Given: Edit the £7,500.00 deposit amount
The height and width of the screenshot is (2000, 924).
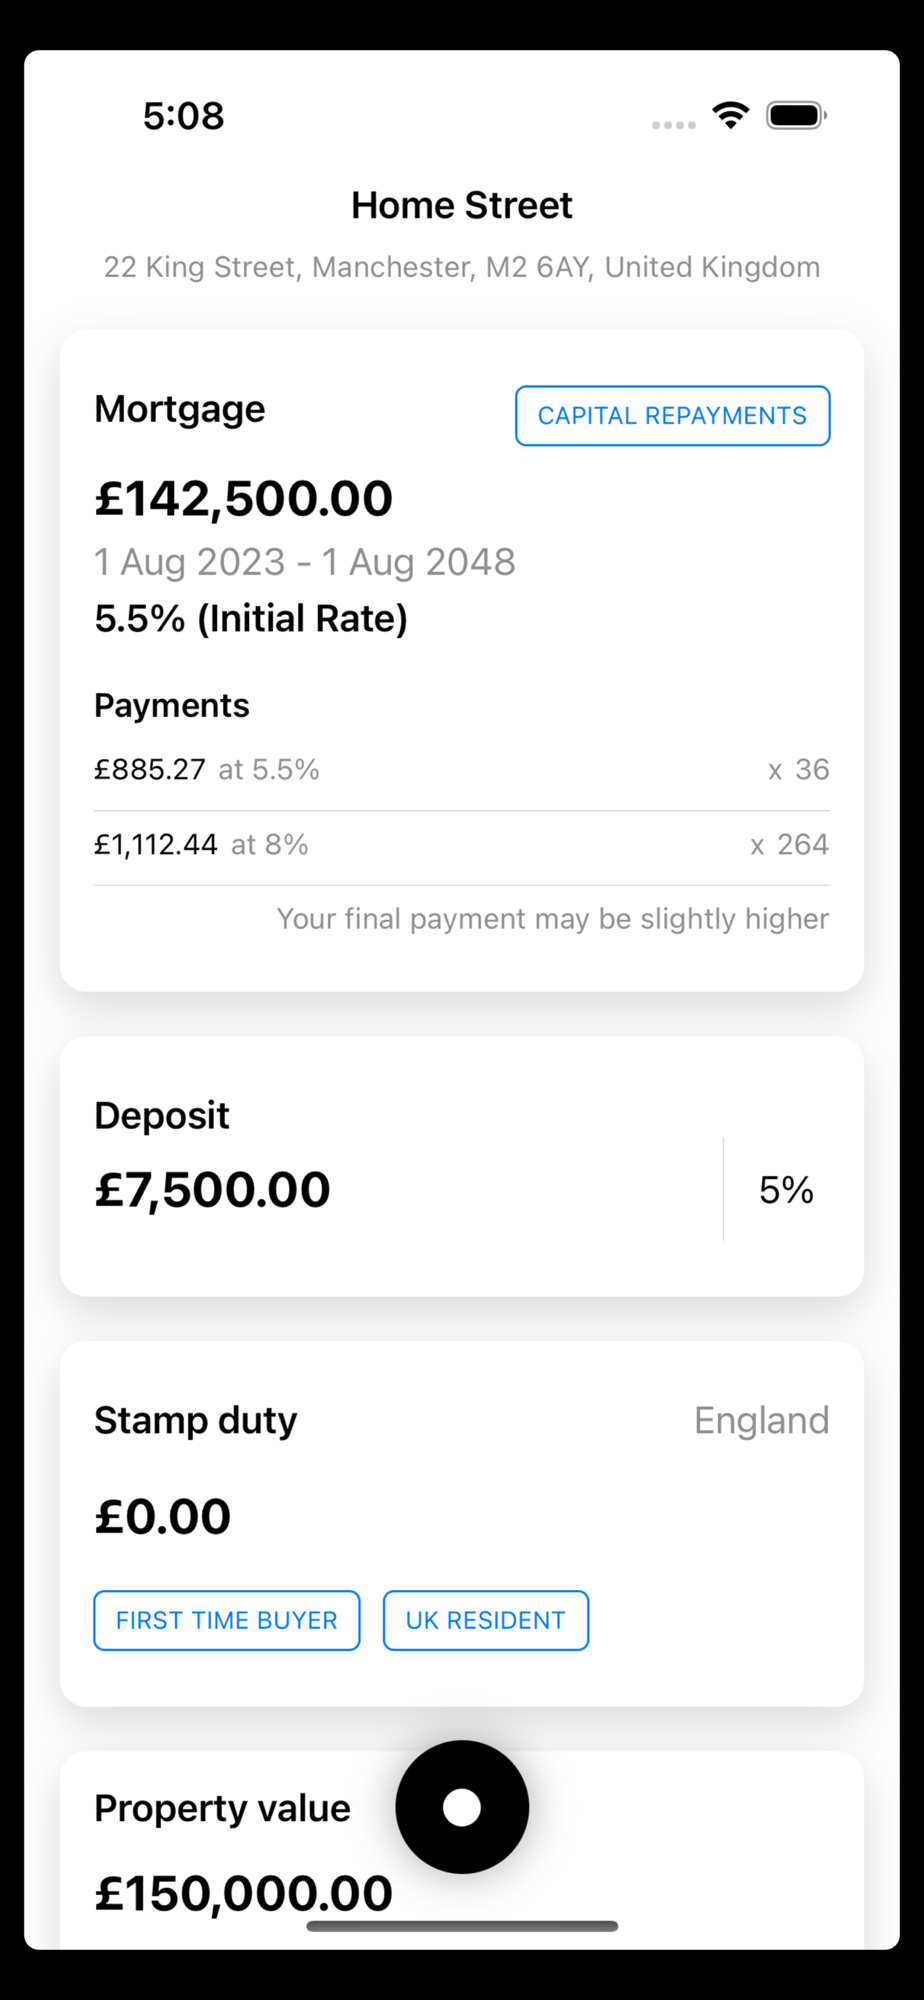Looking at the screenshot, I should tap(212, 1190).
